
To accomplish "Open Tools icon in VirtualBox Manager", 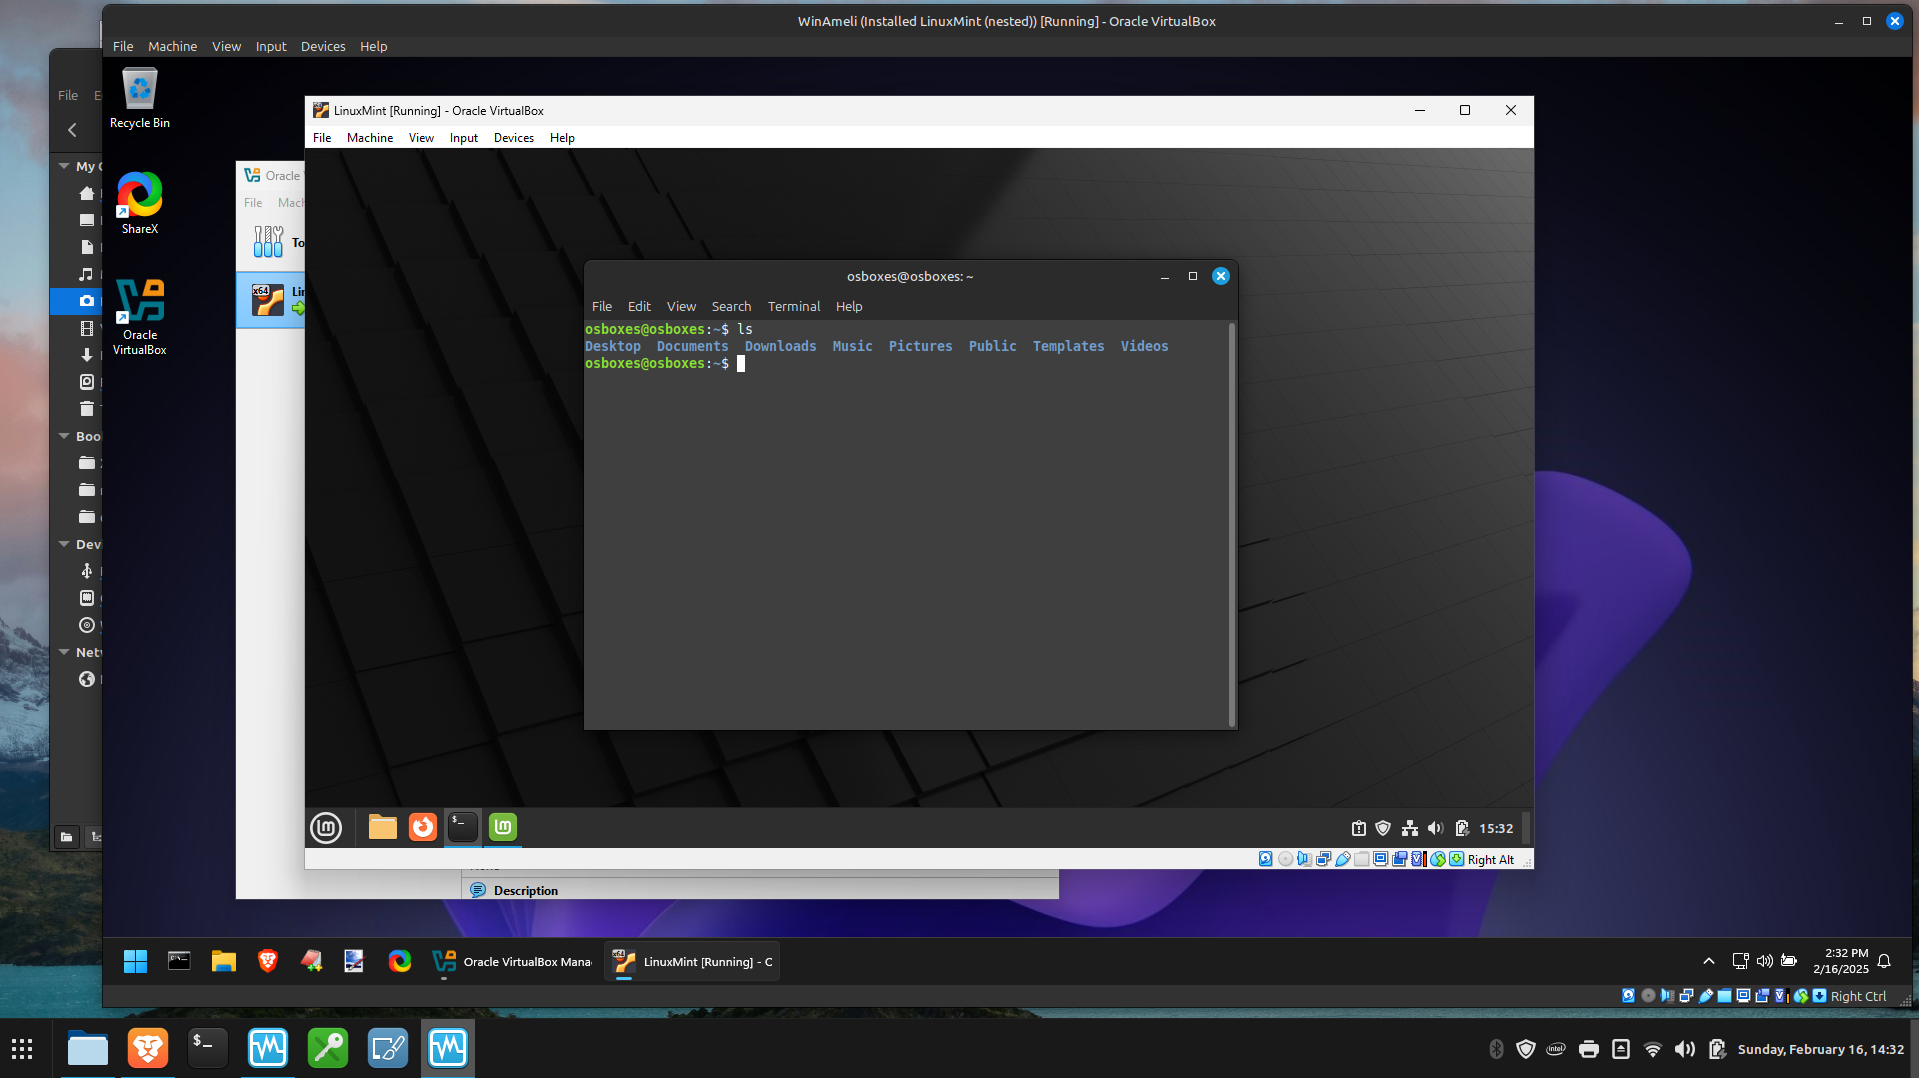I will pos(268,242).
